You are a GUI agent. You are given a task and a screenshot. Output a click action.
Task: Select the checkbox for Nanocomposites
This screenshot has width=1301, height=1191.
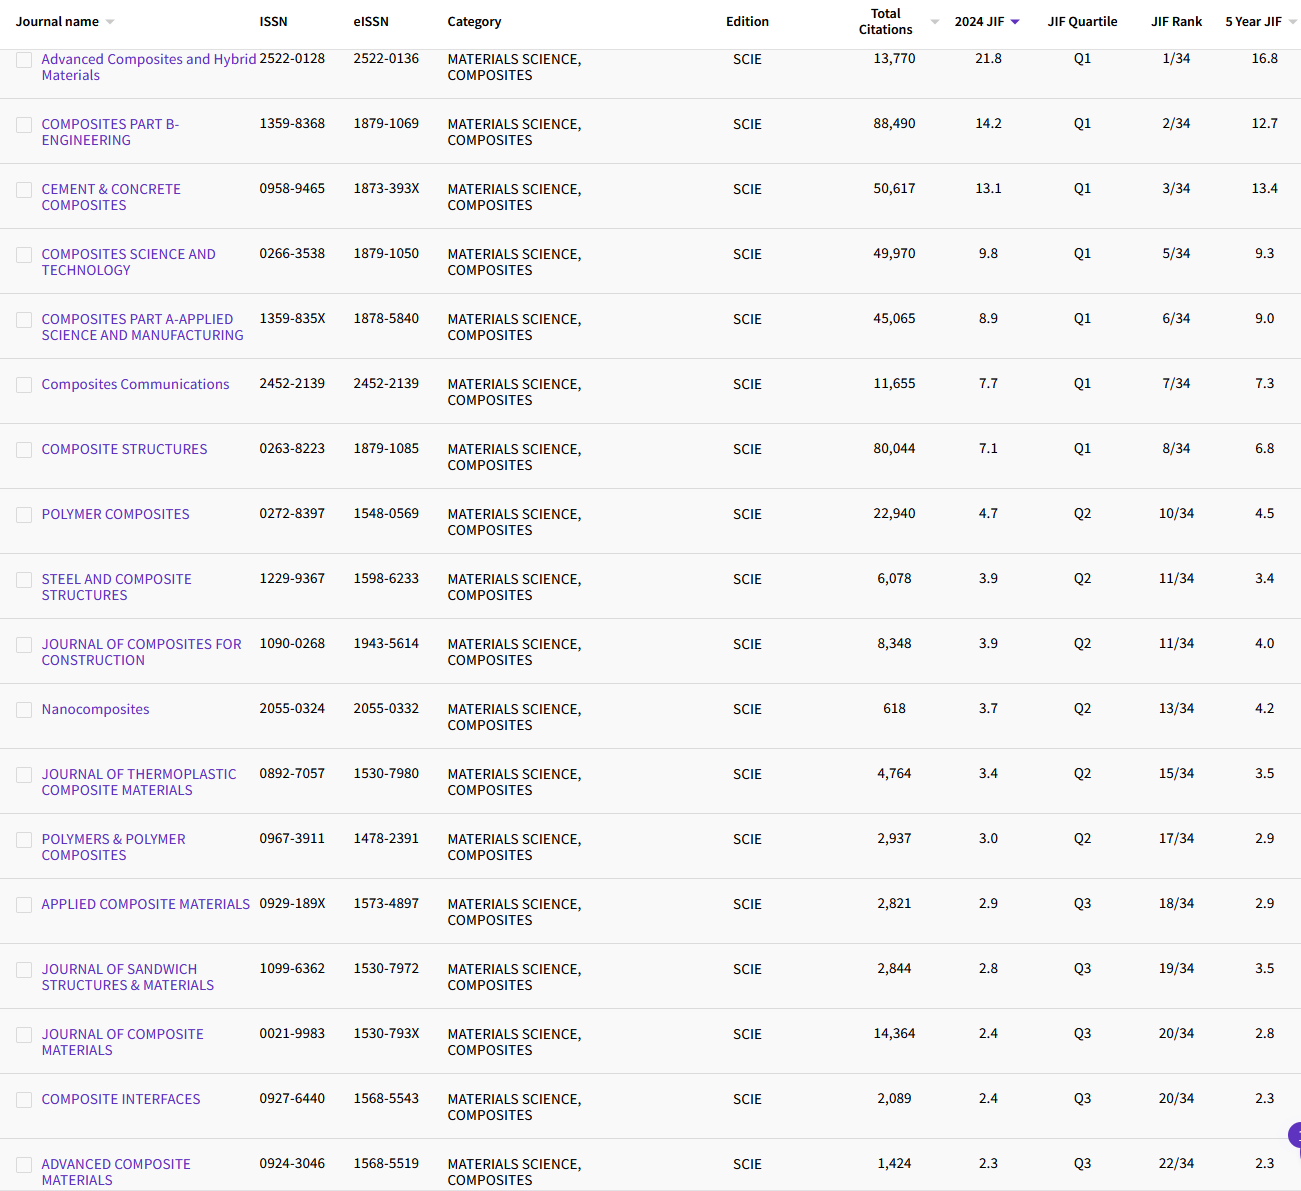tap(24, 710)
